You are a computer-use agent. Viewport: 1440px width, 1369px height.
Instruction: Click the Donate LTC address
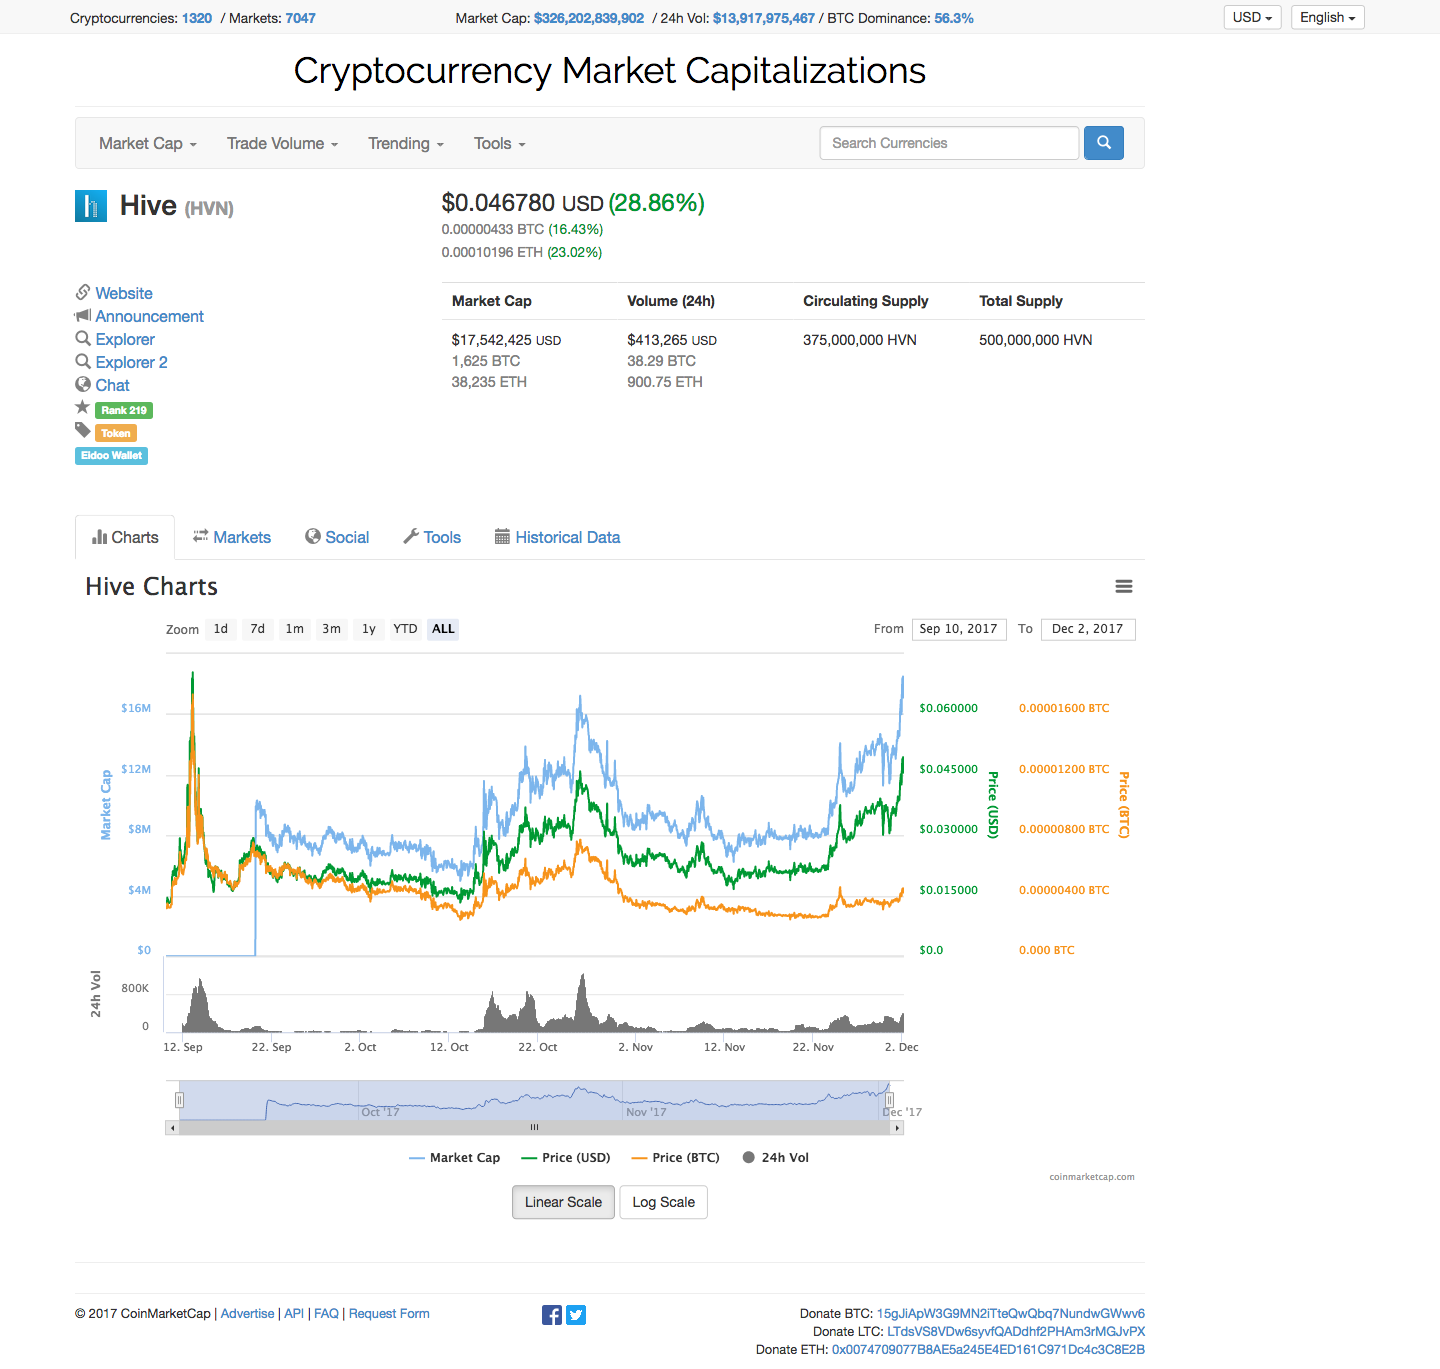coord(1016,1332)
